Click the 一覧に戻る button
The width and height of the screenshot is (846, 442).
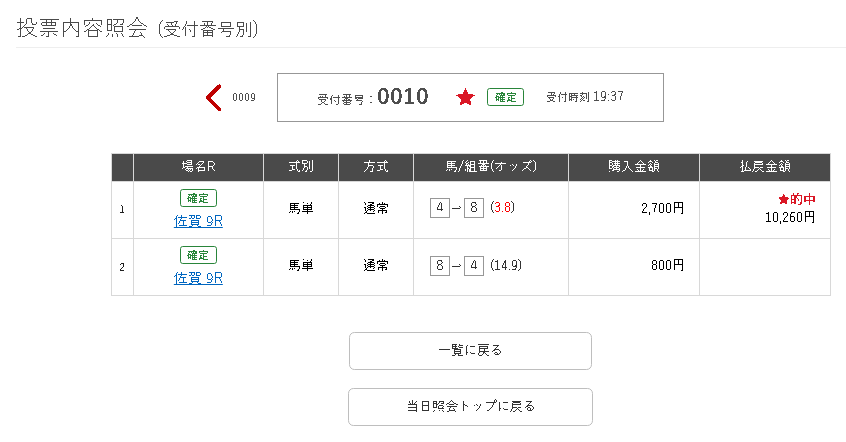coord(470,351)
